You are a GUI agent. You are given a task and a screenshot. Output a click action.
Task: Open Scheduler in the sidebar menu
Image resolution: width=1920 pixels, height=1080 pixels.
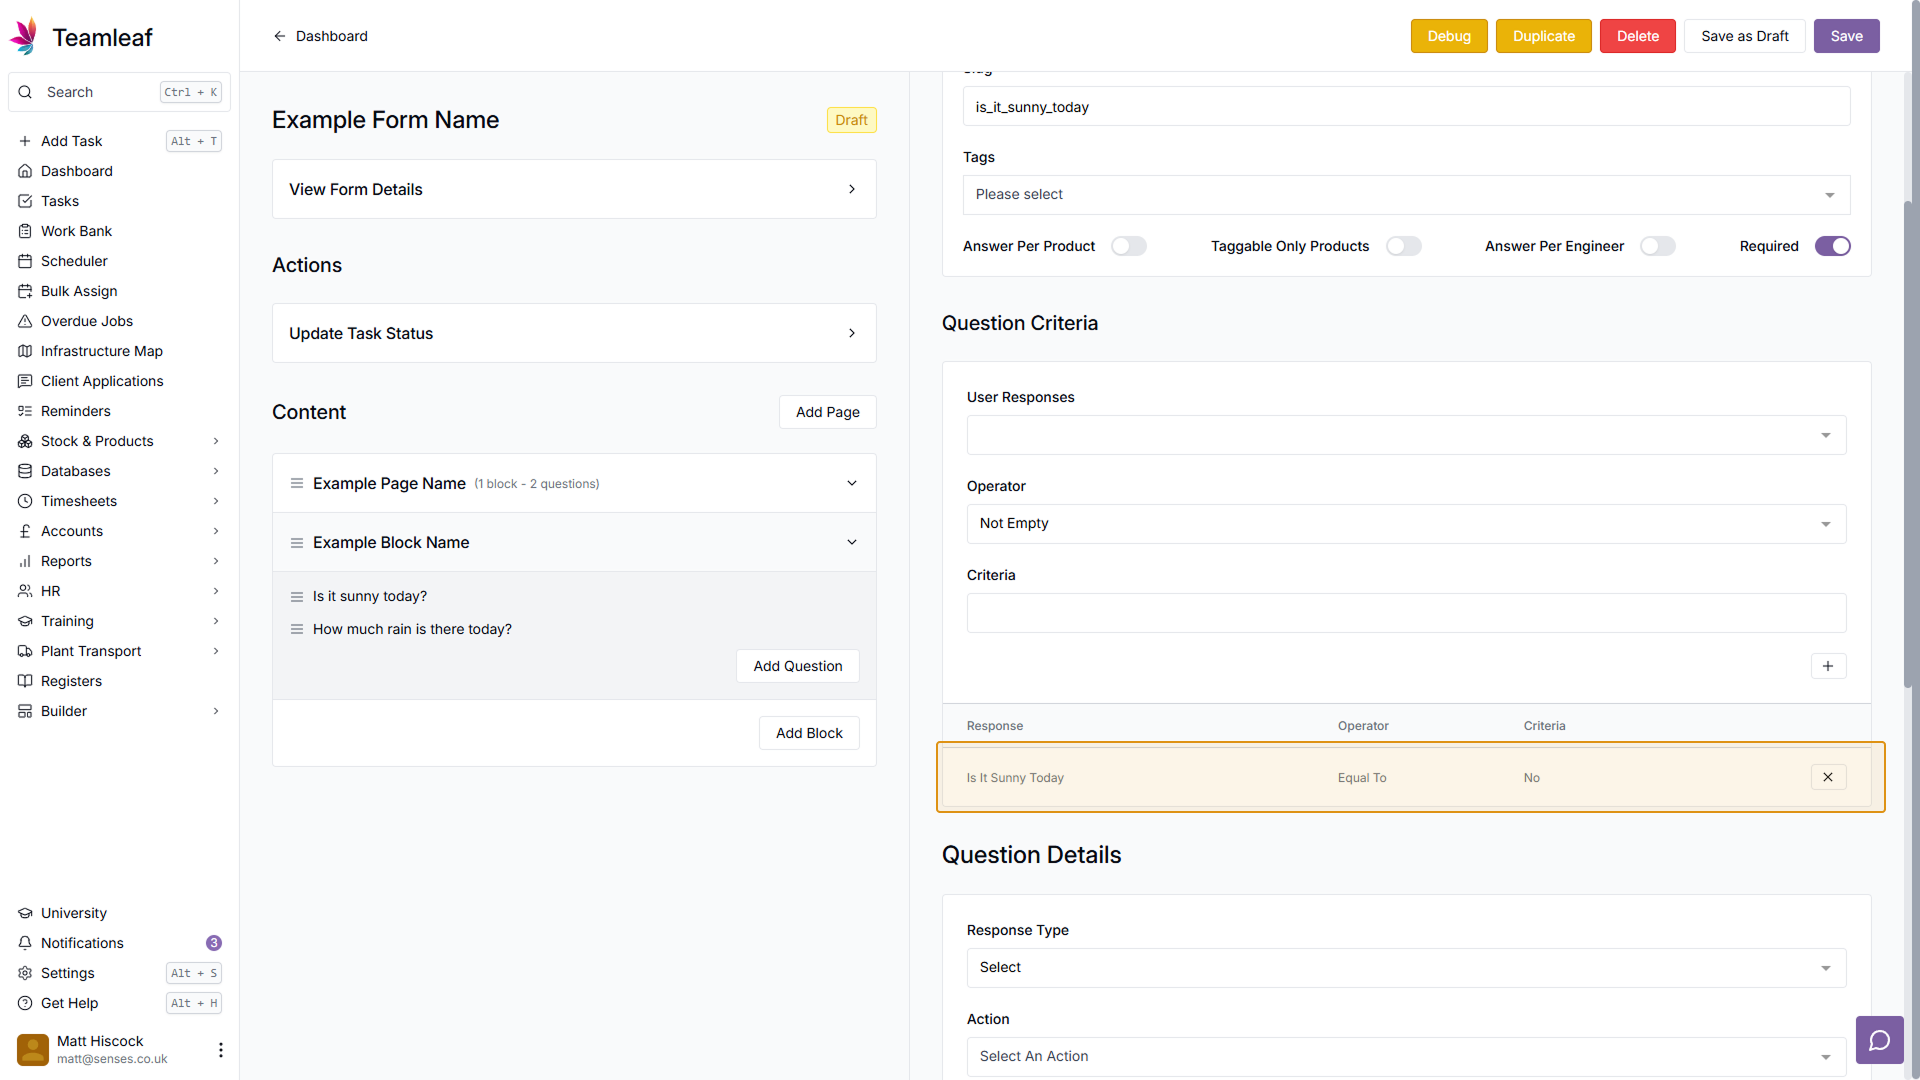[74, 261]
